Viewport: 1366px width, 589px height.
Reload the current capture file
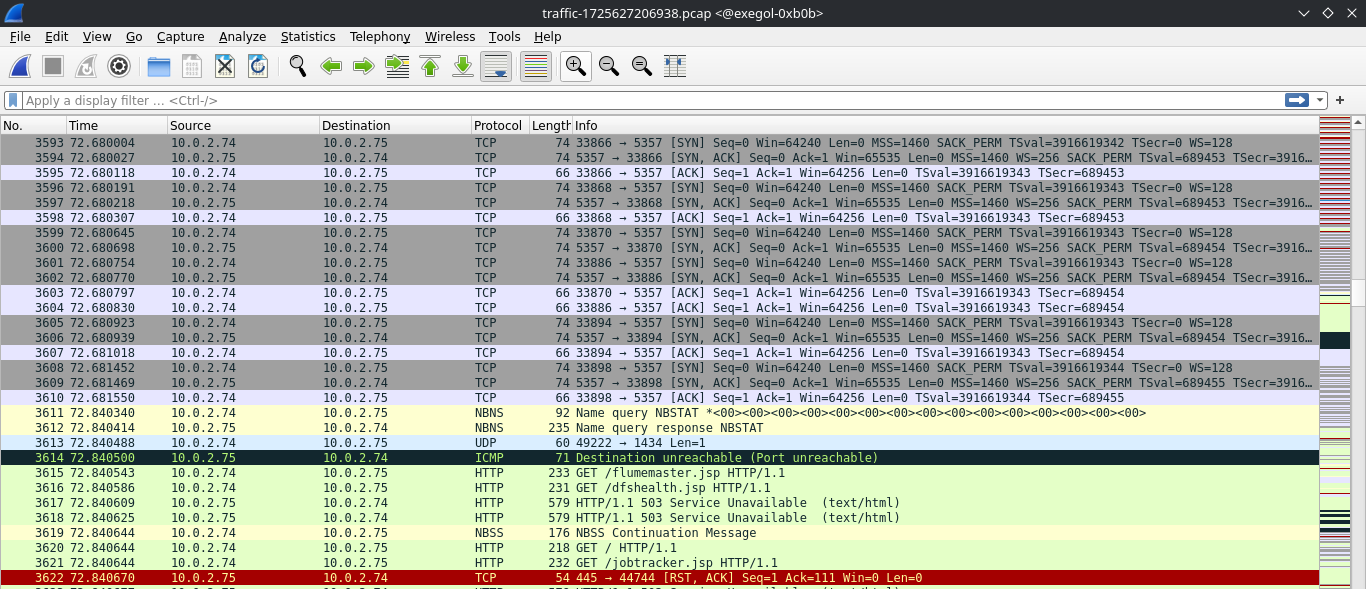point(258,67)
